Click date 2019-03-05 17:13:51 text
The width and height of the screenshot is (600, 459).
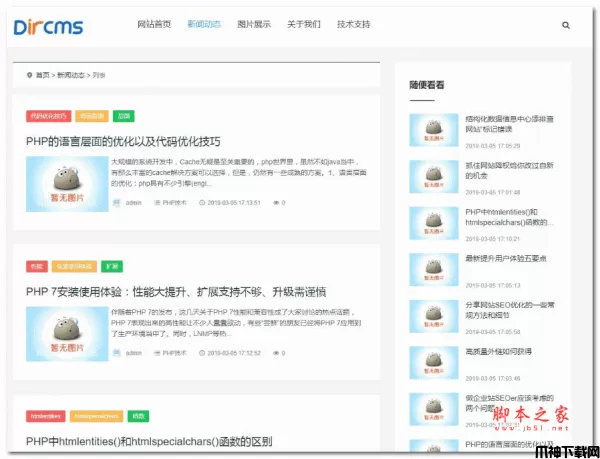[x=234, y=203]
